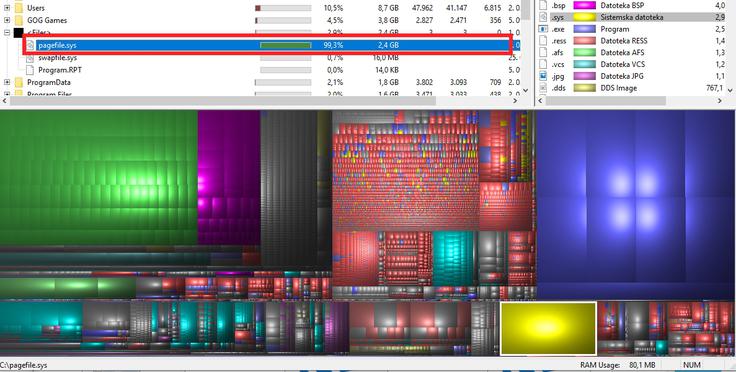Click the ProgramData folder icon

pos(19,82)
